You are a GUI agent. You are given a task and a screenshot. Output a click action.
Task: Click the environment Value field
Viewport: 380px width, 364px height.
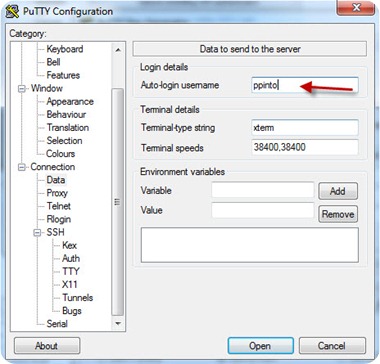pyautogui.click(x=263, y=210)
